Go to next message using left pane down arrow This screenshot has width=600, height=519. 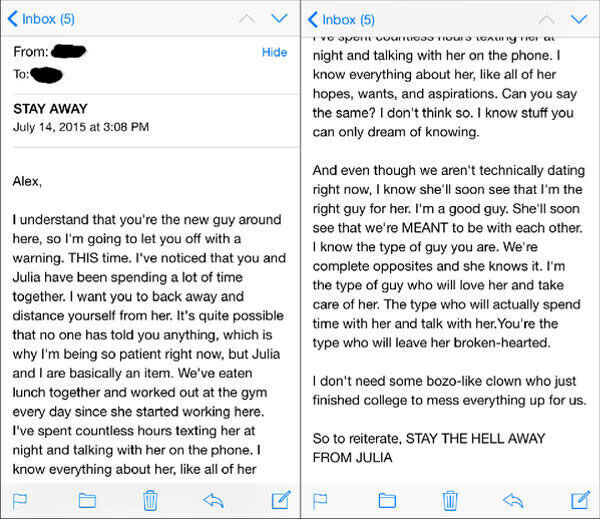(x=279, y=18)
